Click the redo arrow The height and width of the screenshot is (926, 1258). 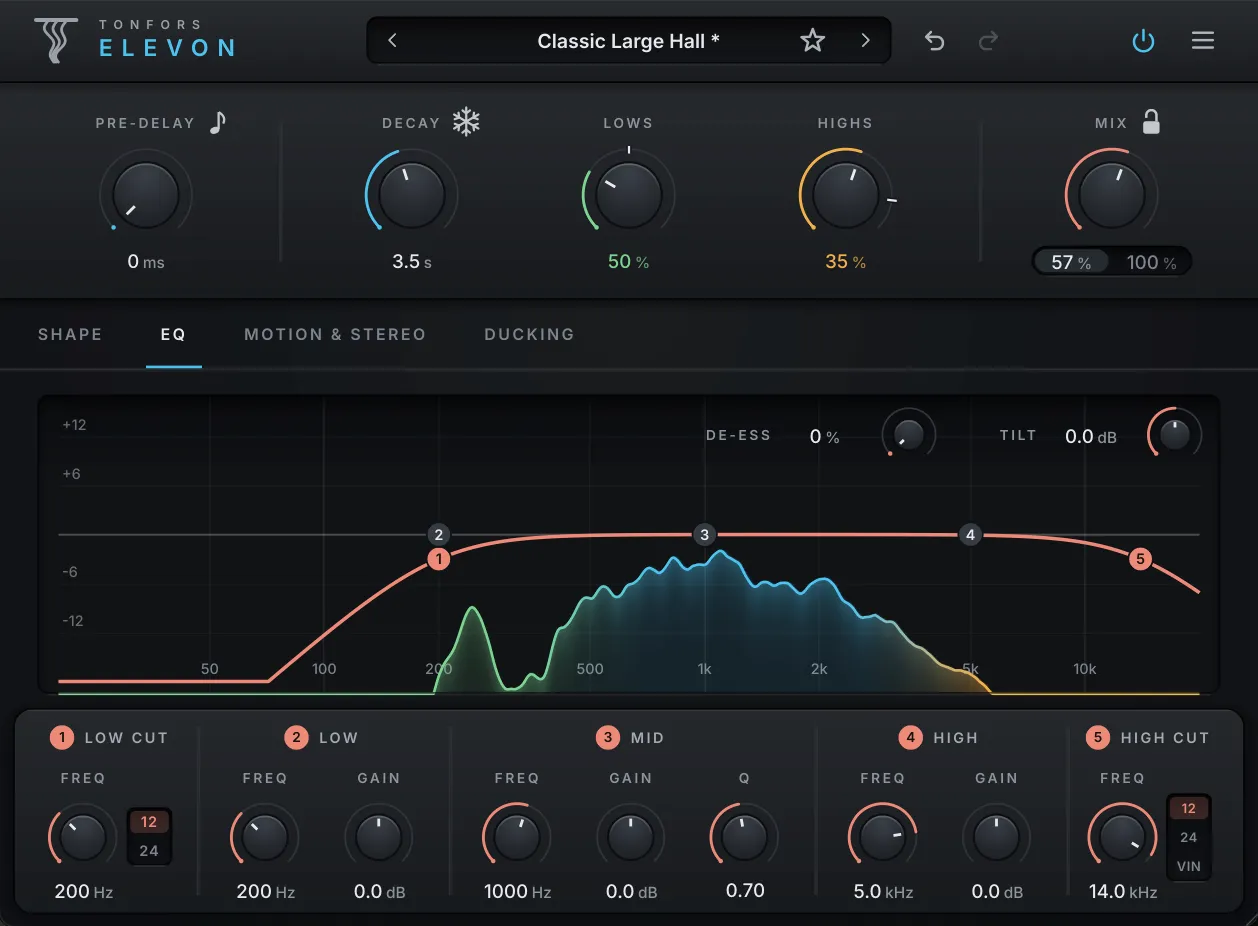988,41
